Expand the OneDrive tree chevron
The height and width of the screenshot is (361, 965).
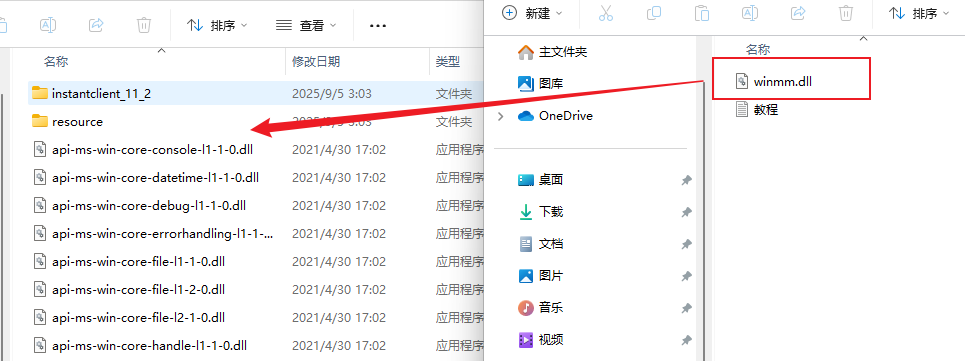[500, 116]
